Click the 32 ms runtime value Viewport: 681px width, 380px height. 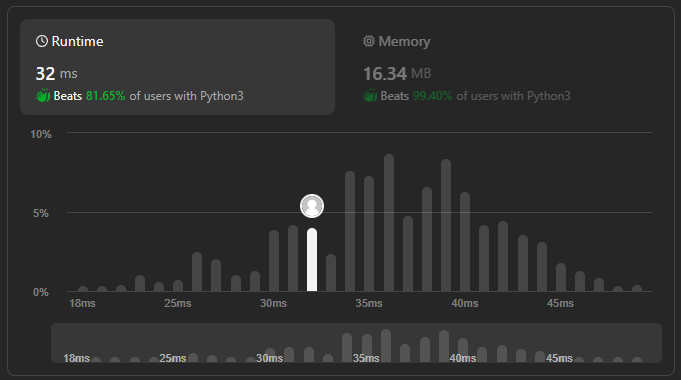pyautogui.click(x=56, y=73)
